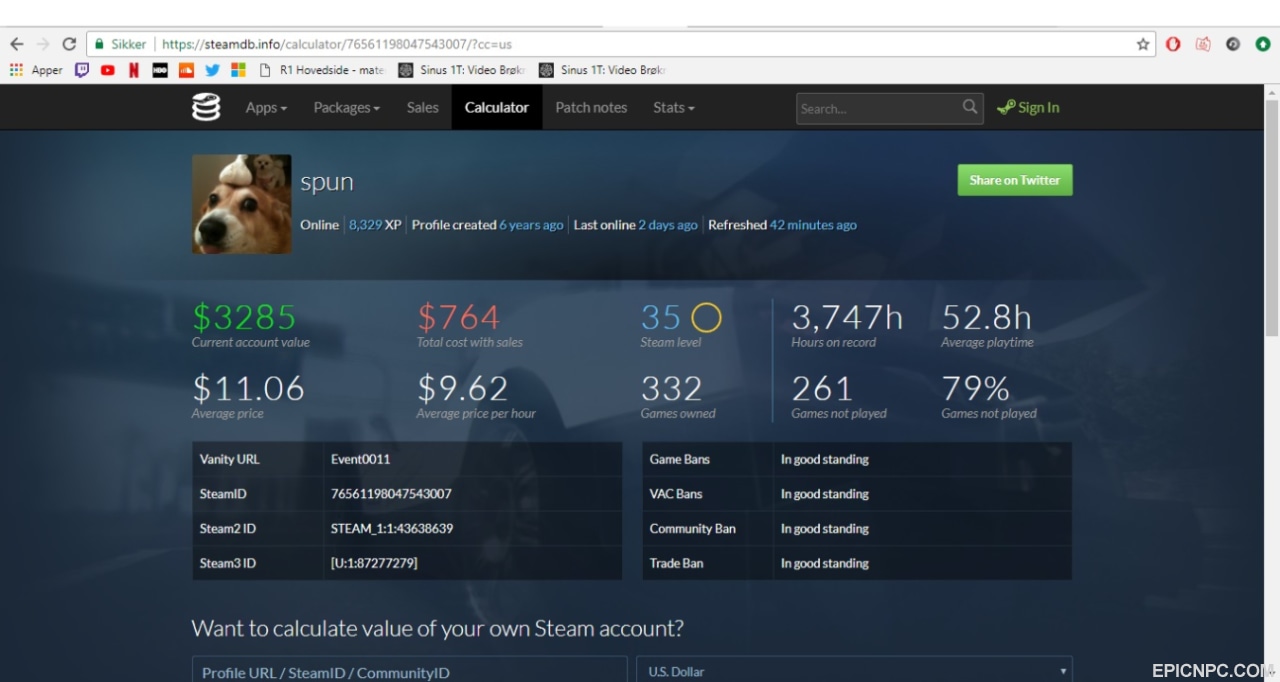
Task: Click the Game Bans row label
Action: 680,459
